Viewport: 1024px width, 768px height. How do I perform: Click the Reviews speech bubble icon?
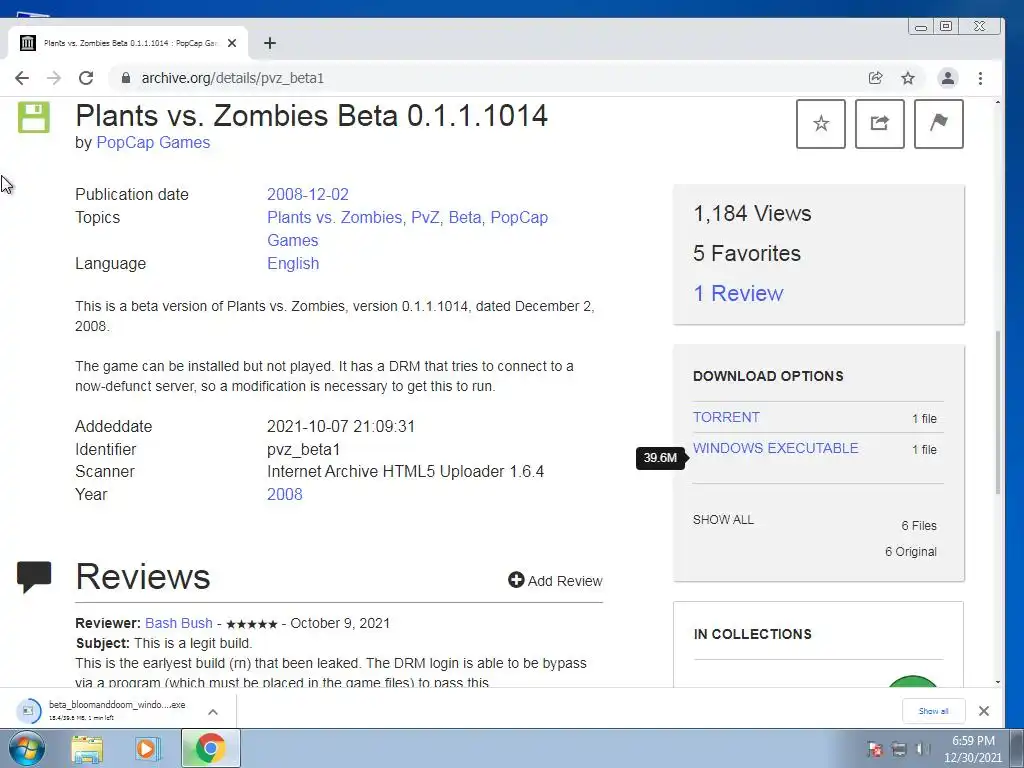[34, 577]
